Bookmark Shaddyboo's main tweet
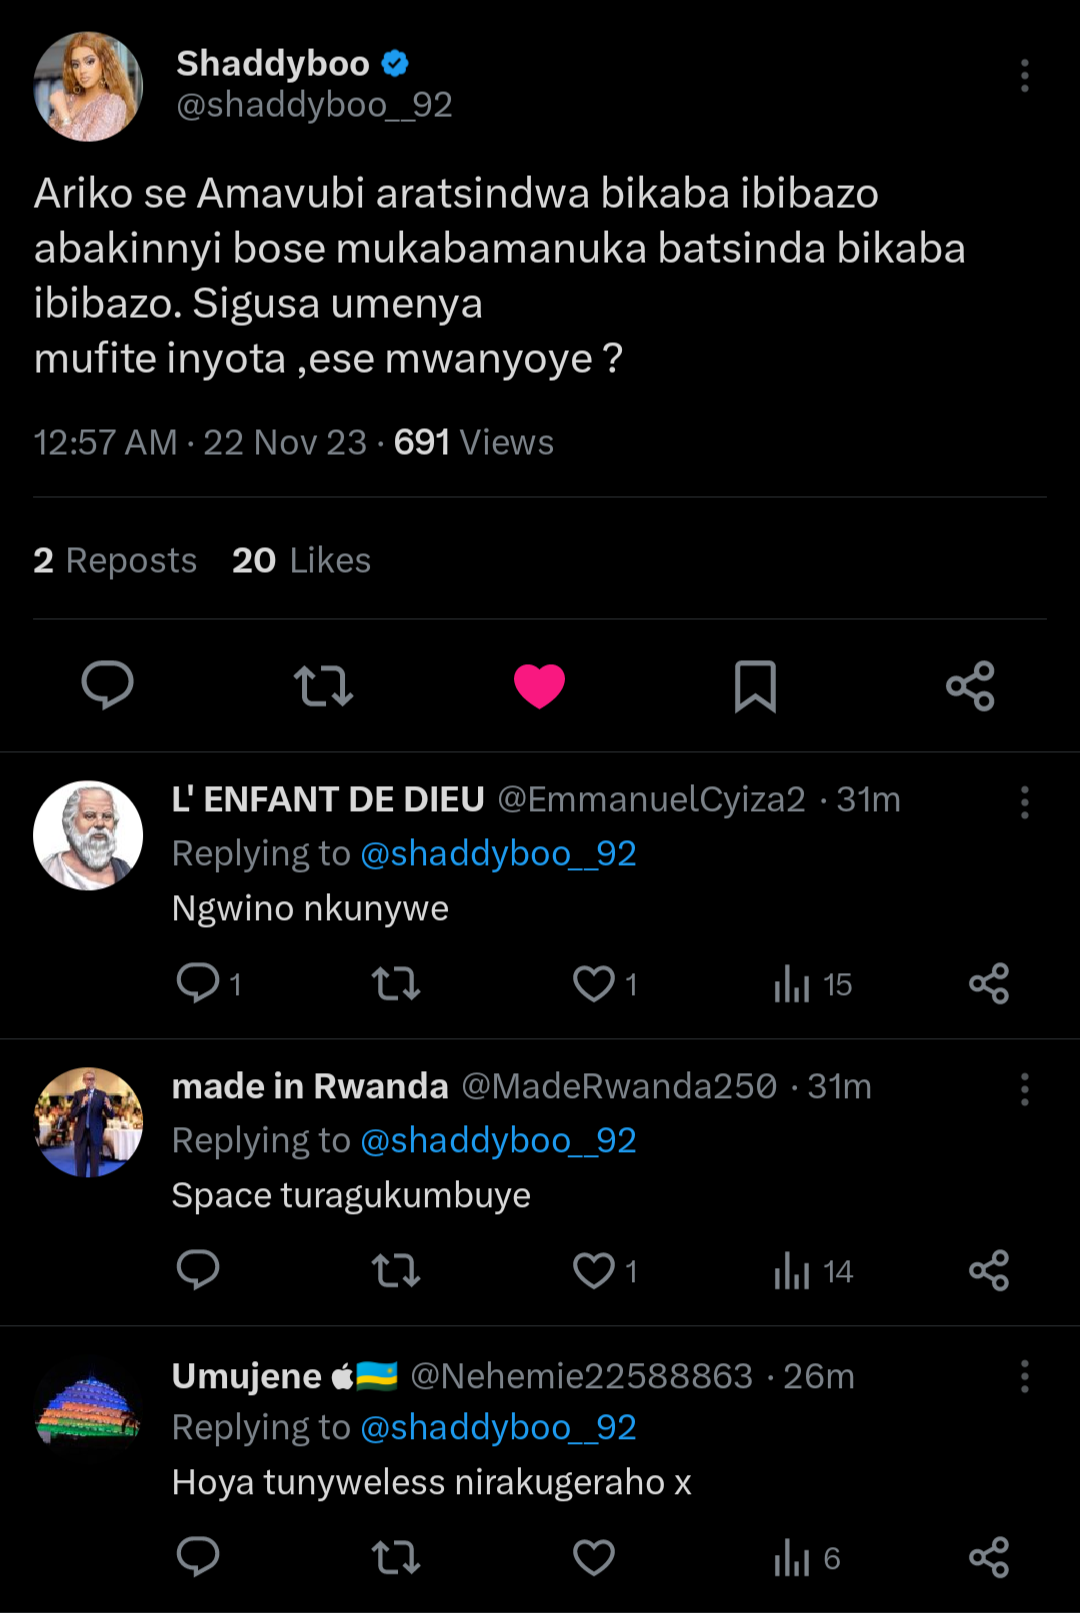The height and width of the screenshot is (1613, 1080). pyautogui.click(x=755, y=686)
